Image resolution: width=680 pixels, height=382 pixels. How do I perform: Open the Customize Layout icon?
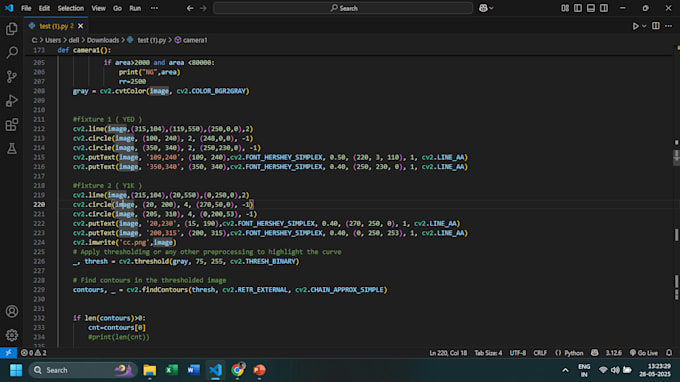point(565,8)
